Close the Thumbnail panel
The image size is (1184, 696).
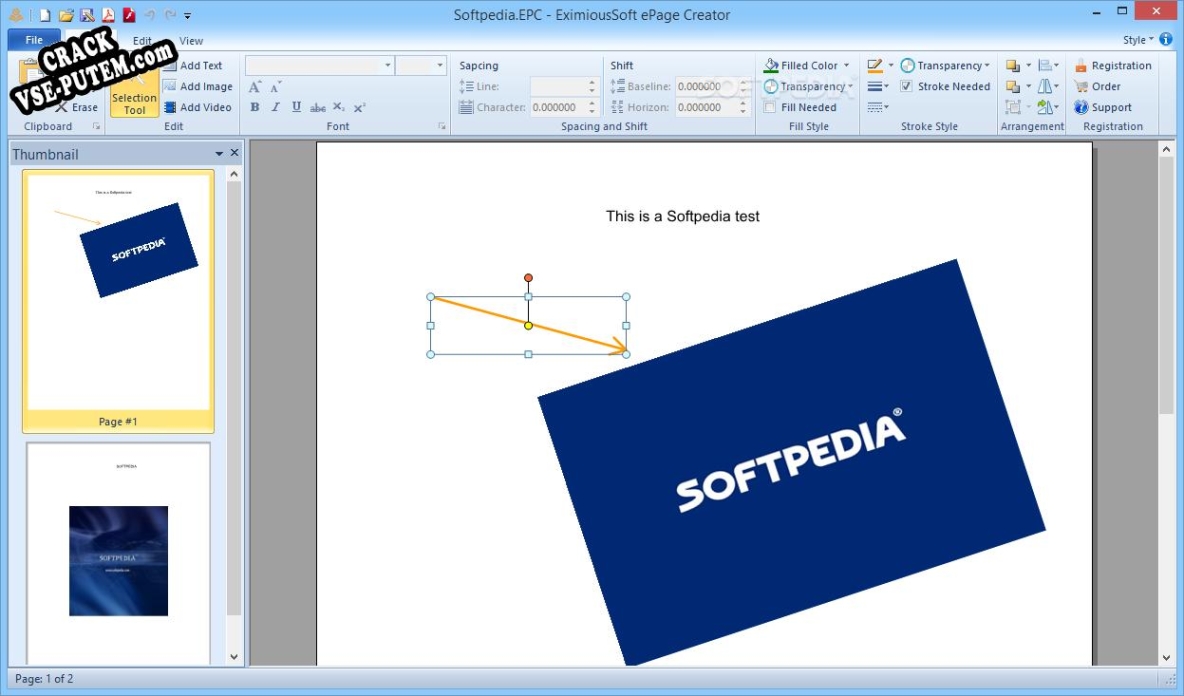(x=234, y=153)
